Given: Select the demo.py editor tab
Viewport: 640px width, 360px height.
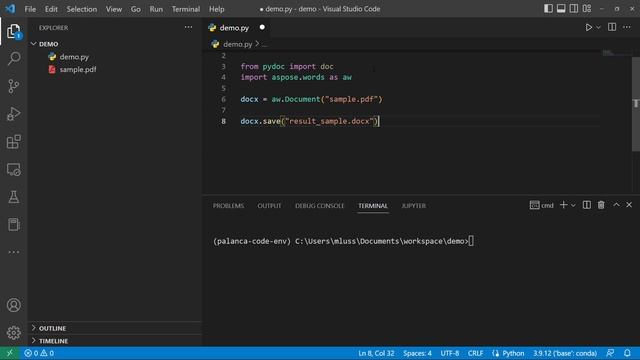Looking at the screenshot, I should click(x=238, y=27).
